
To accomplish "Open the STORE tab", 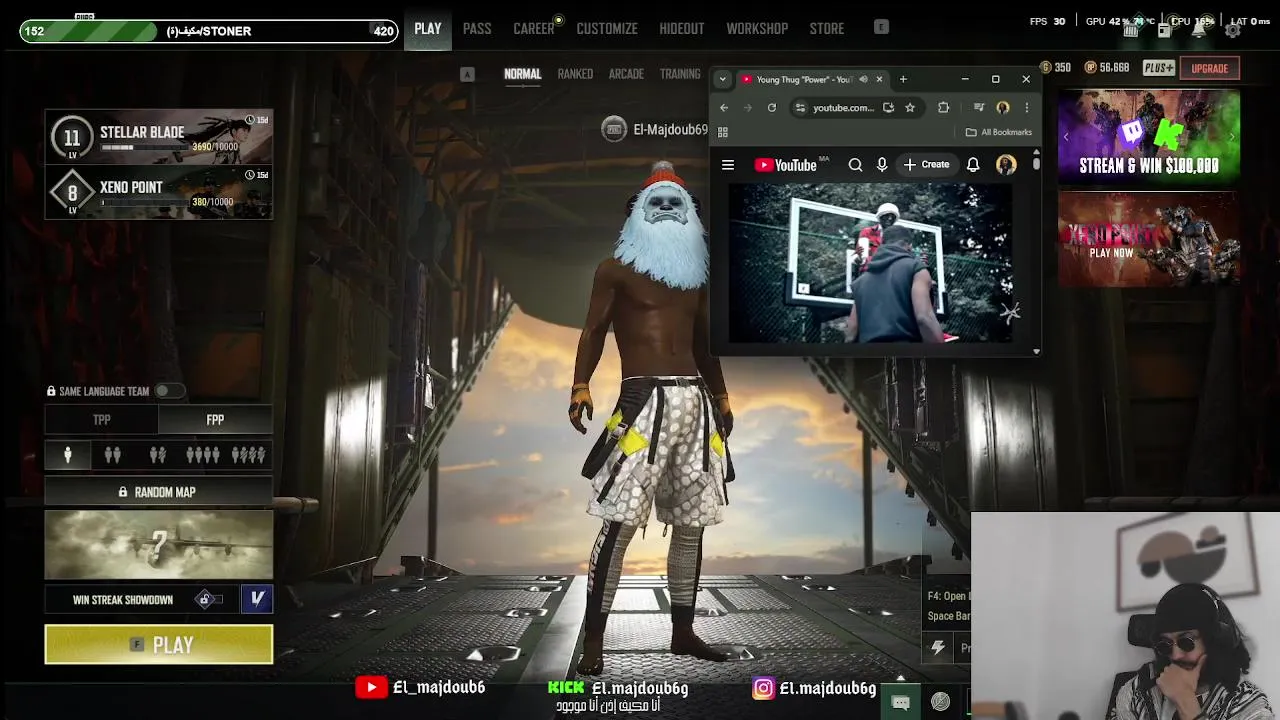I will 827,29.
